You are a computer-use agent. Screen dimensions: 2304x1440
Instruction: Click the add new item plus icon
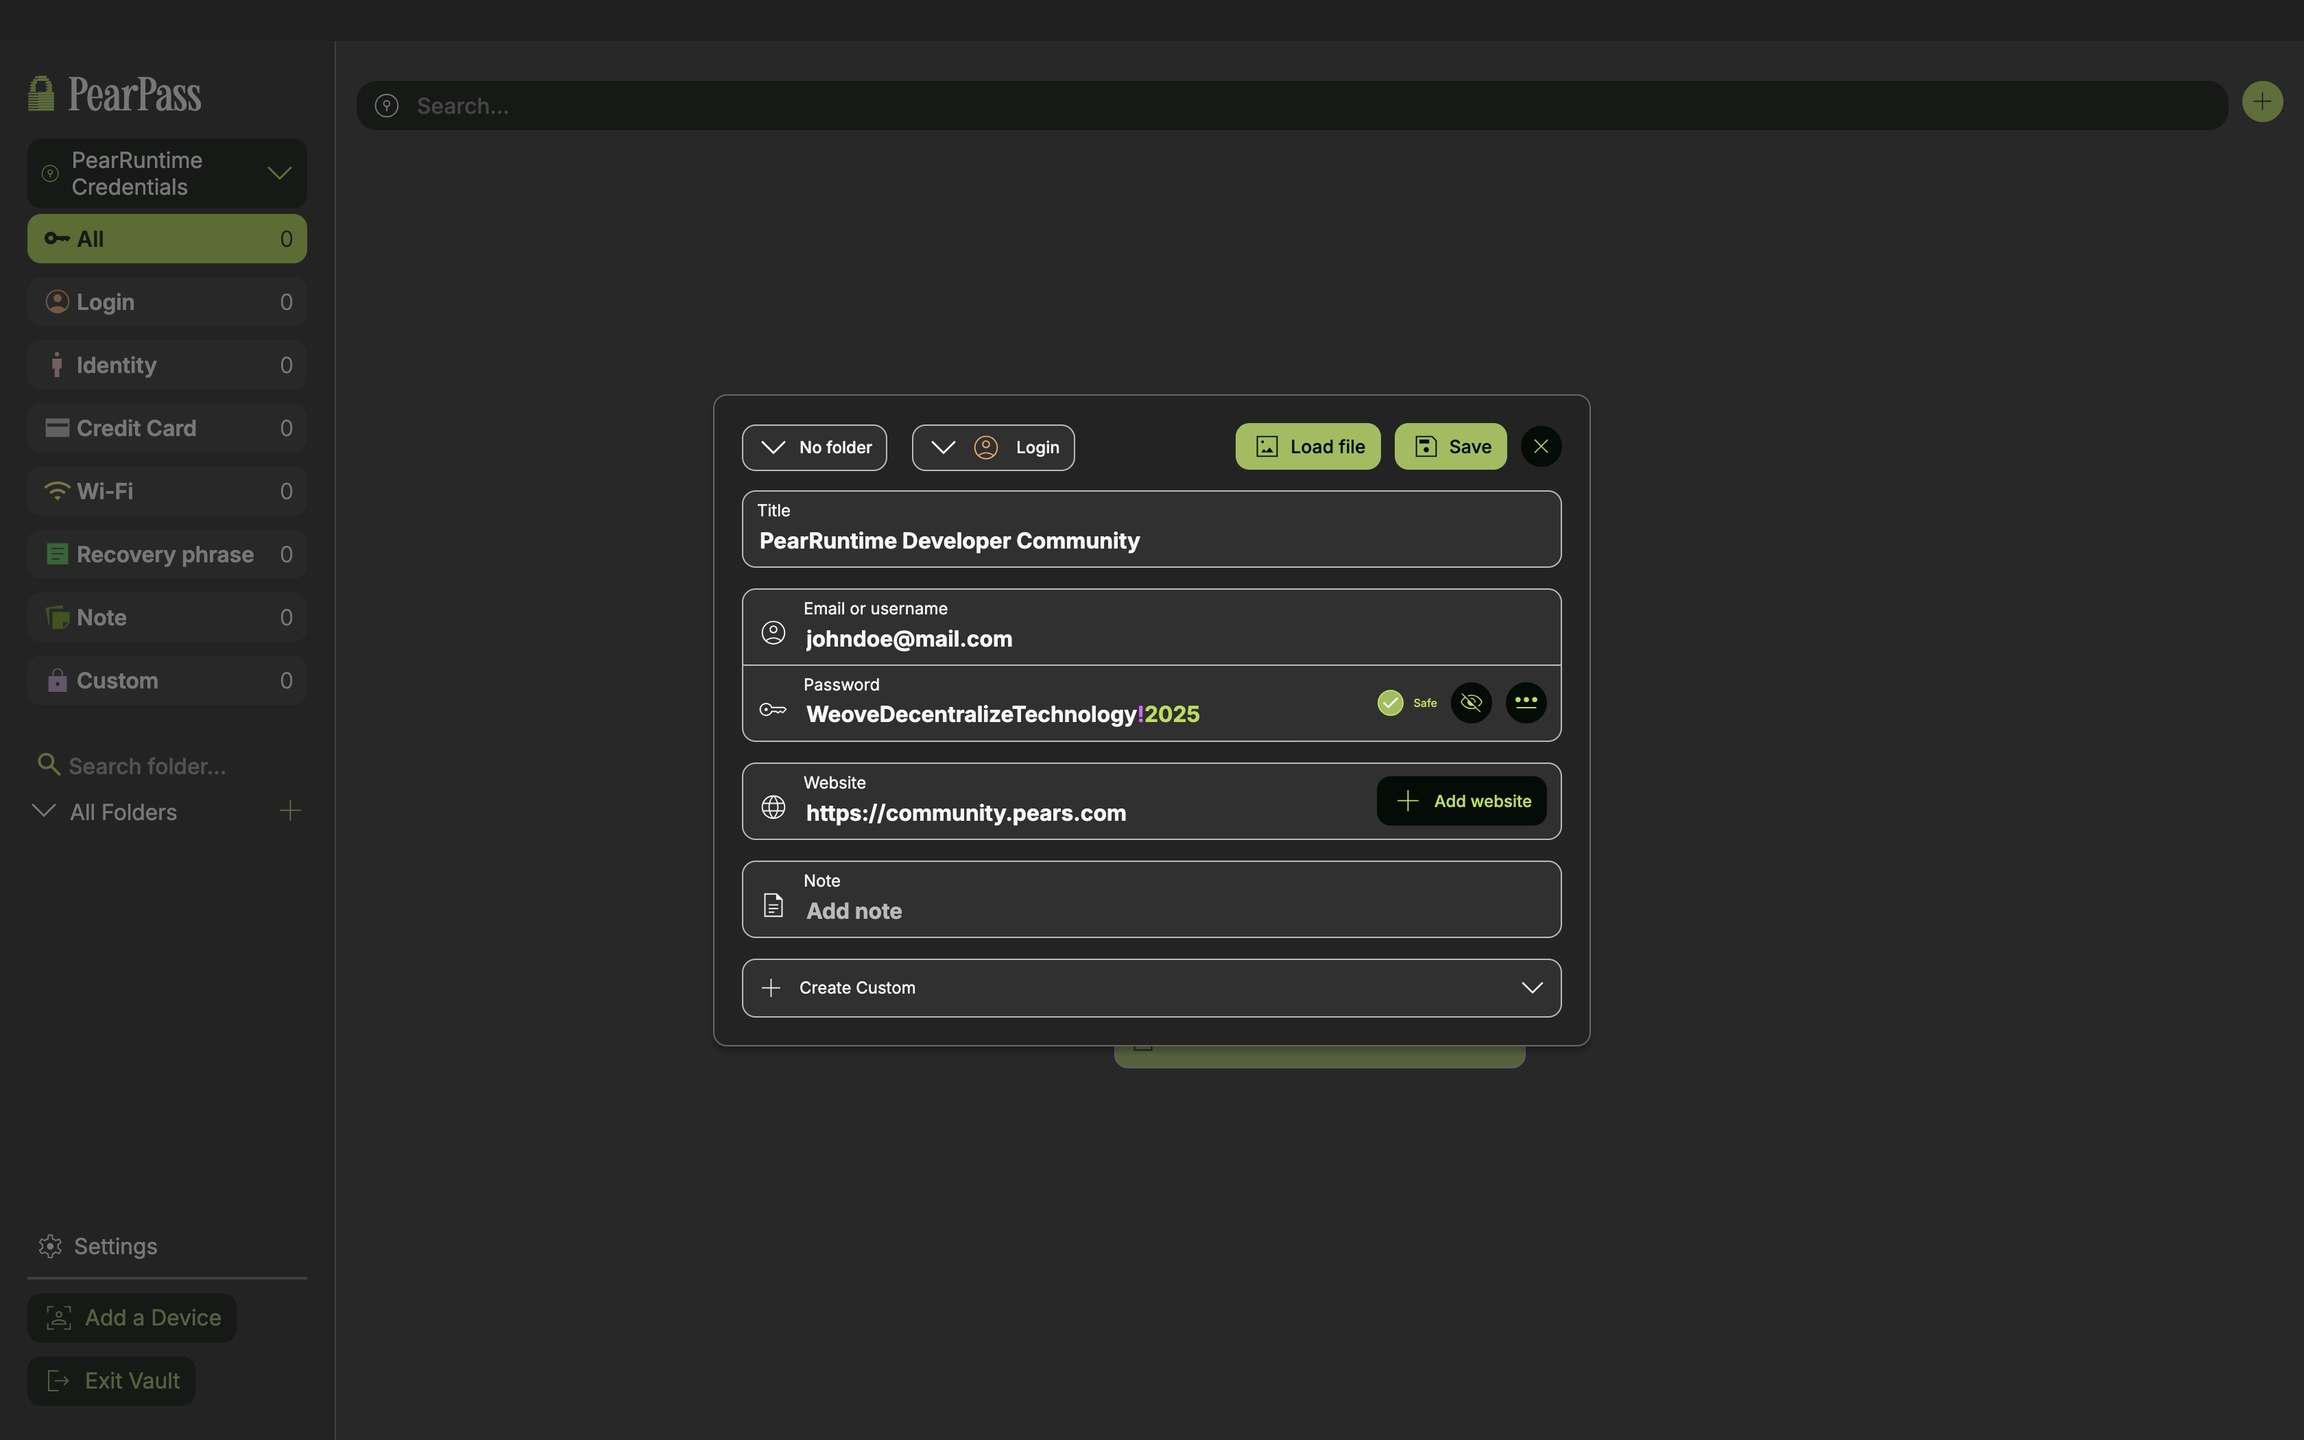[2261, 102]
